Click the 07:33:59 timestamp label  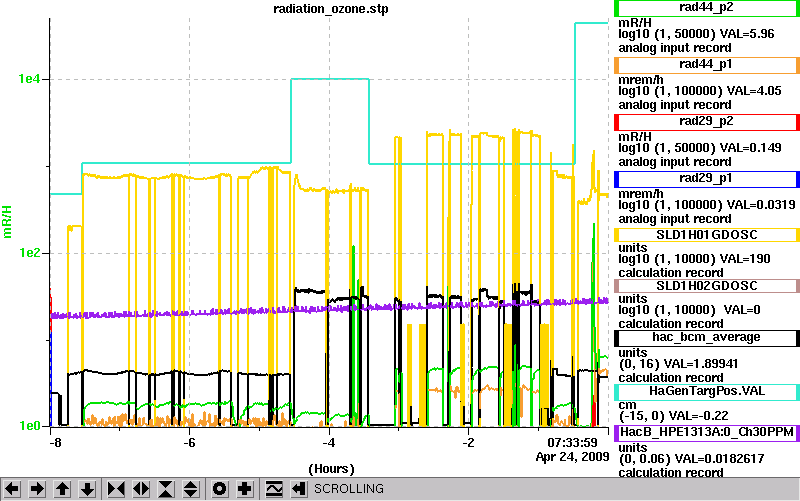[572, 443]
